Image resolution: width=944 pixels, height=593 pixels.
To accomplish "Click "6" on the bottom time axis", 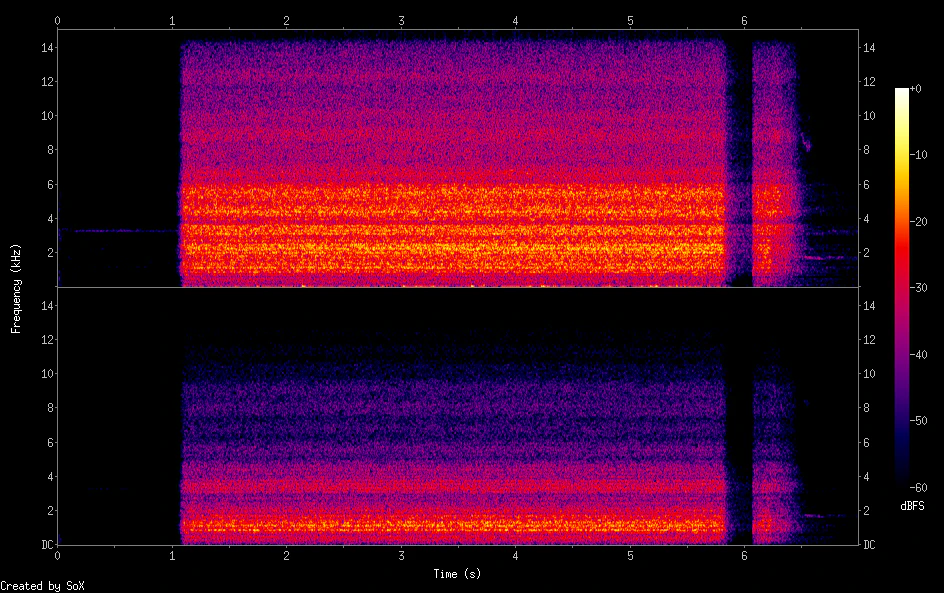I will 745,556.
